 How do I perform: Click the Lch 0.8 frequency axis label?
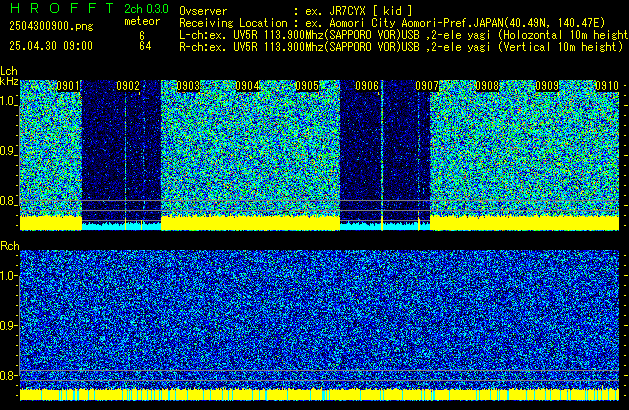coord(8,201)
